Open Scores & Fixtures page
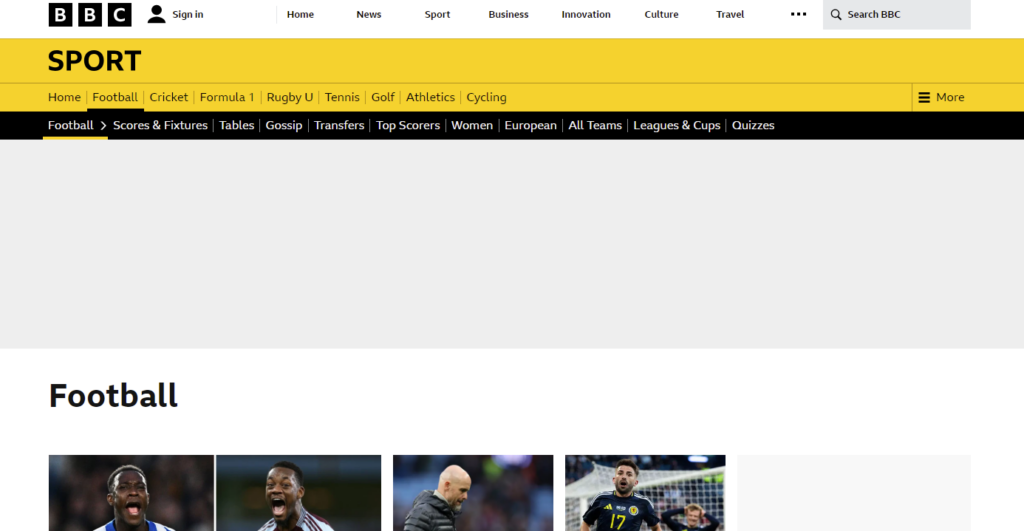This screenshot has width=1024, height=531. click(160, 126)
